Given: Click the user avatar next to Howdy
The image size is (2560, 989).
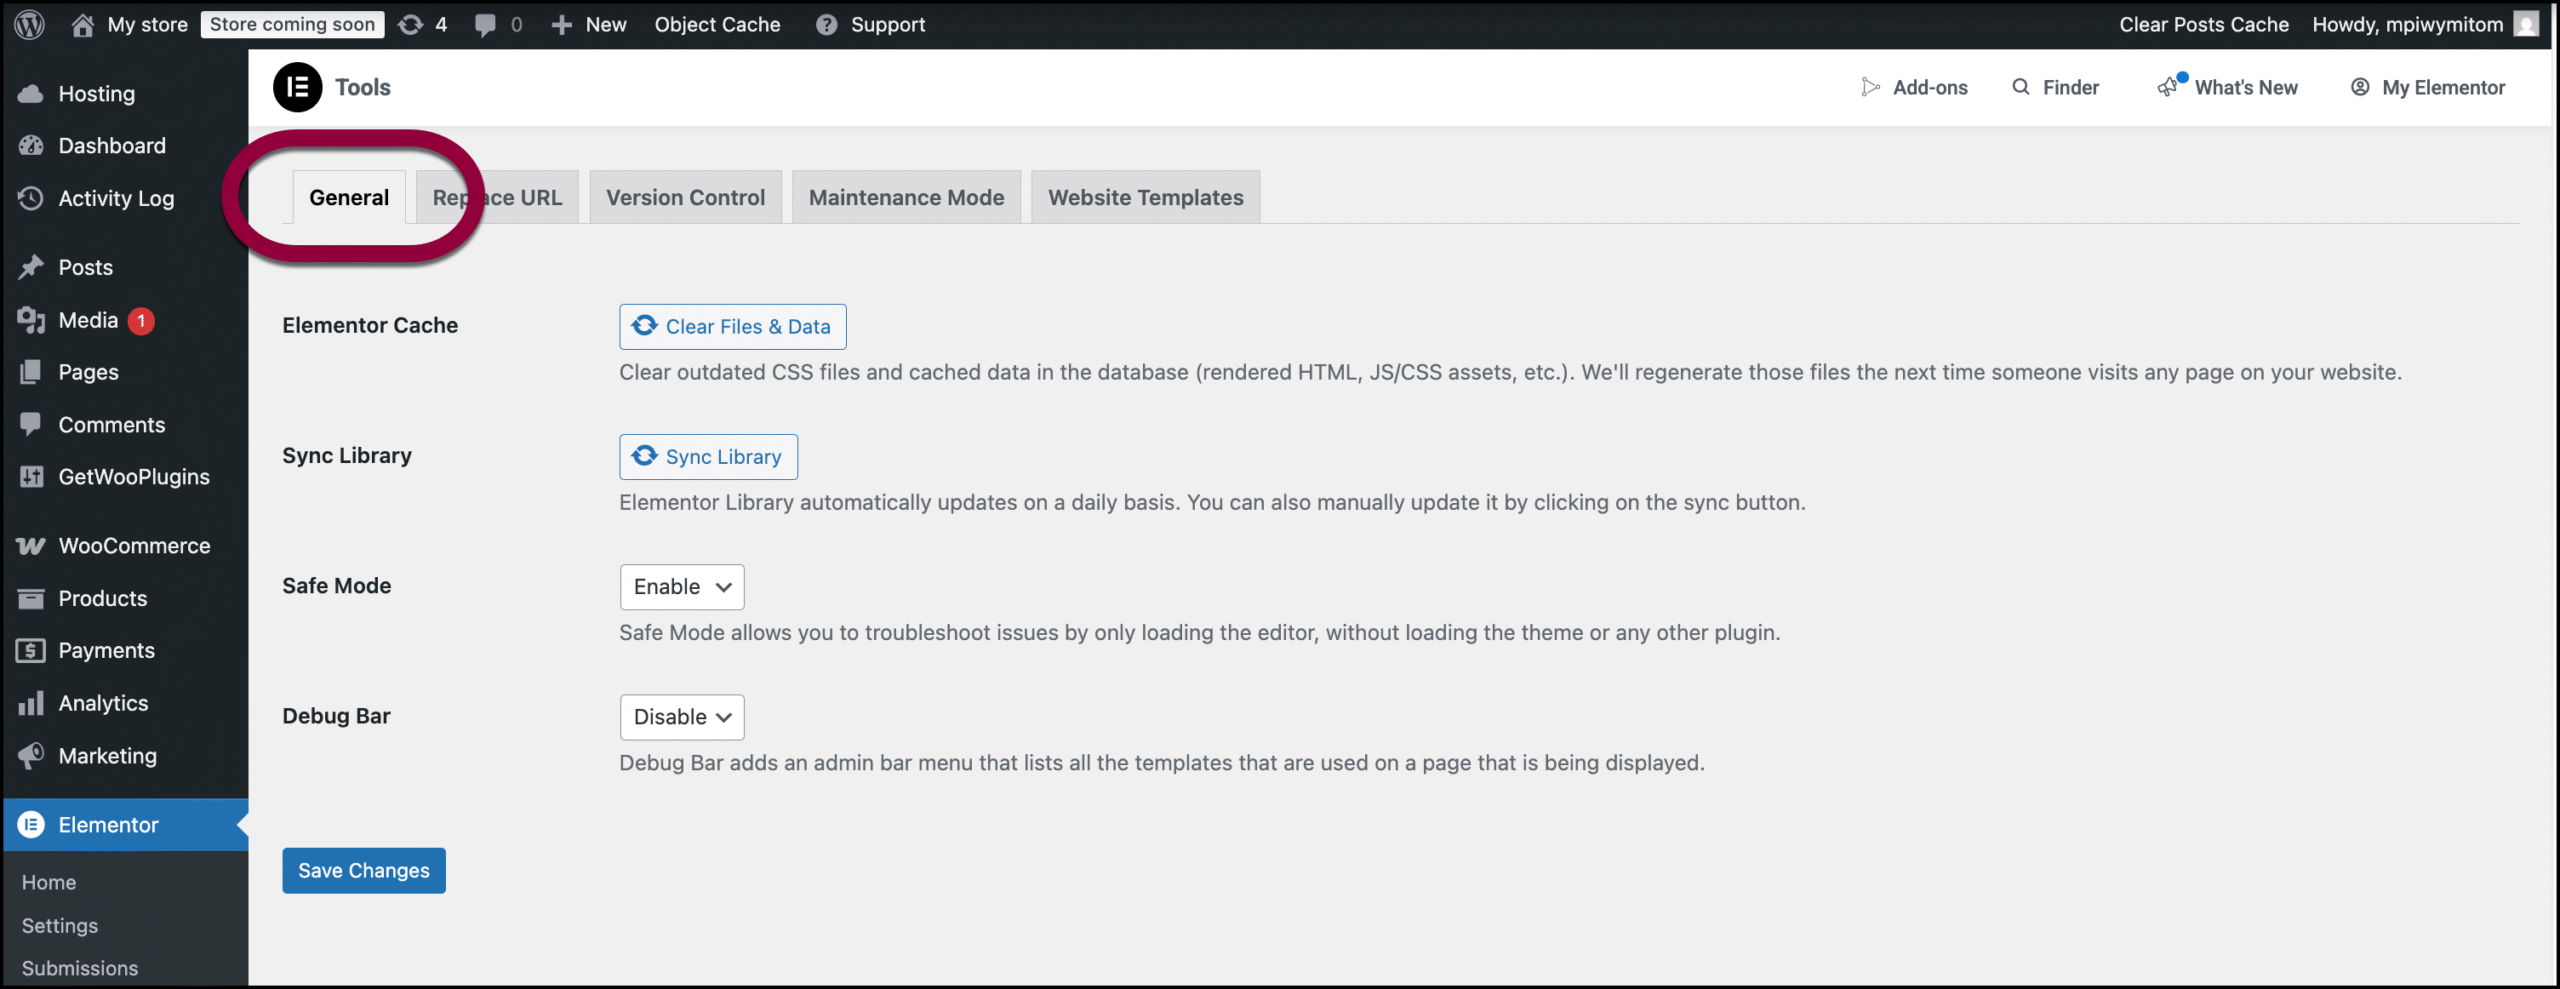Looking at the screenshot, I should point(2527,24).
